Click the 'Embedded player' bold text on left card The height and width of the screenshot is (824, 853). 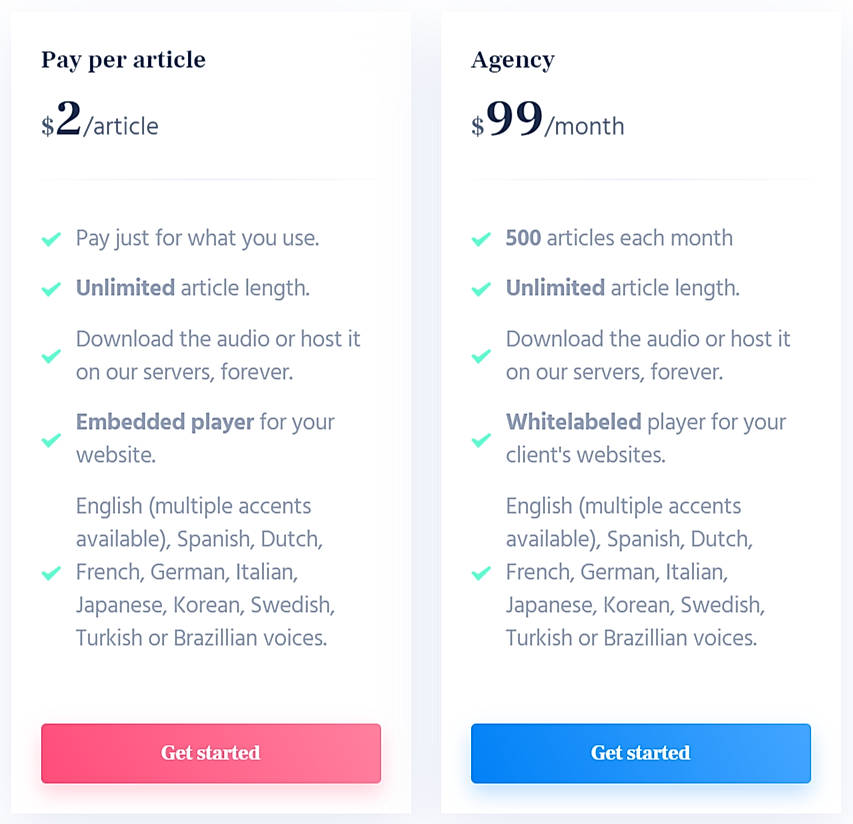[164, 421]
